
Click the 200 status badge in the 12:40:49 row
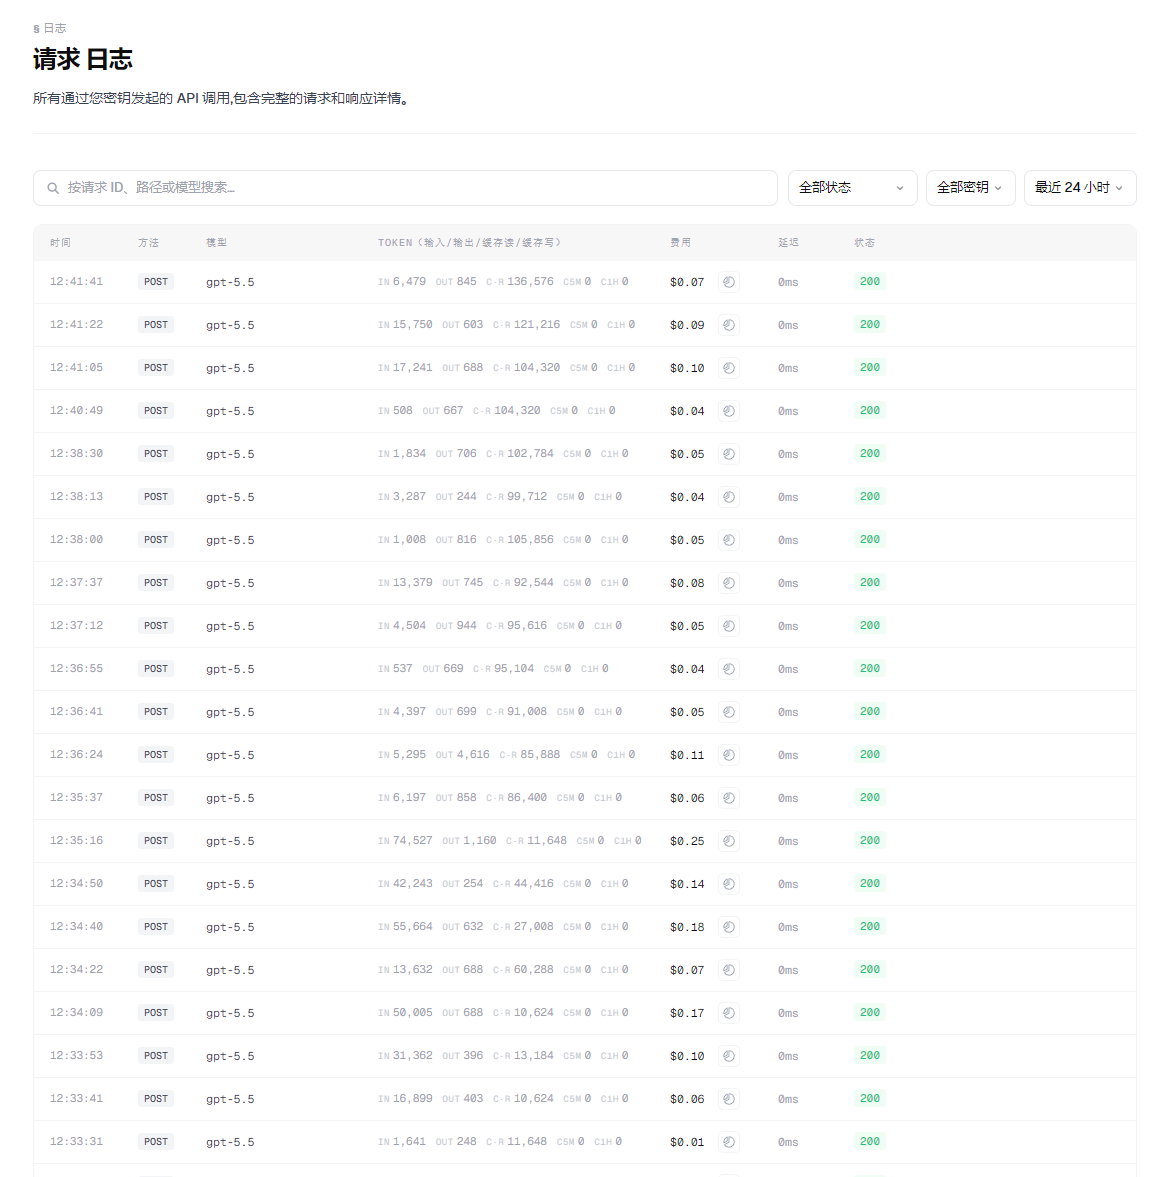click(870, 411)
